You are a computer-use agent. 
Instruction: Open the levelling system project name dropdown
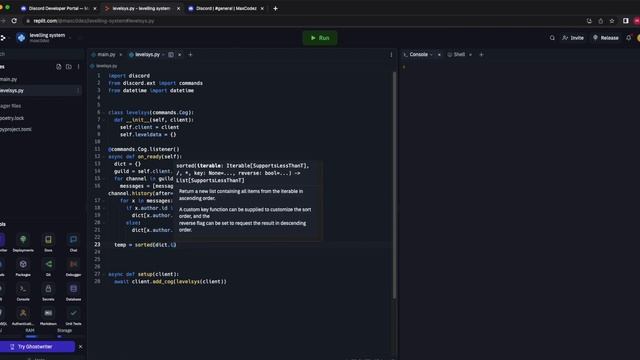pyautogui.click(x=70, y=38)
